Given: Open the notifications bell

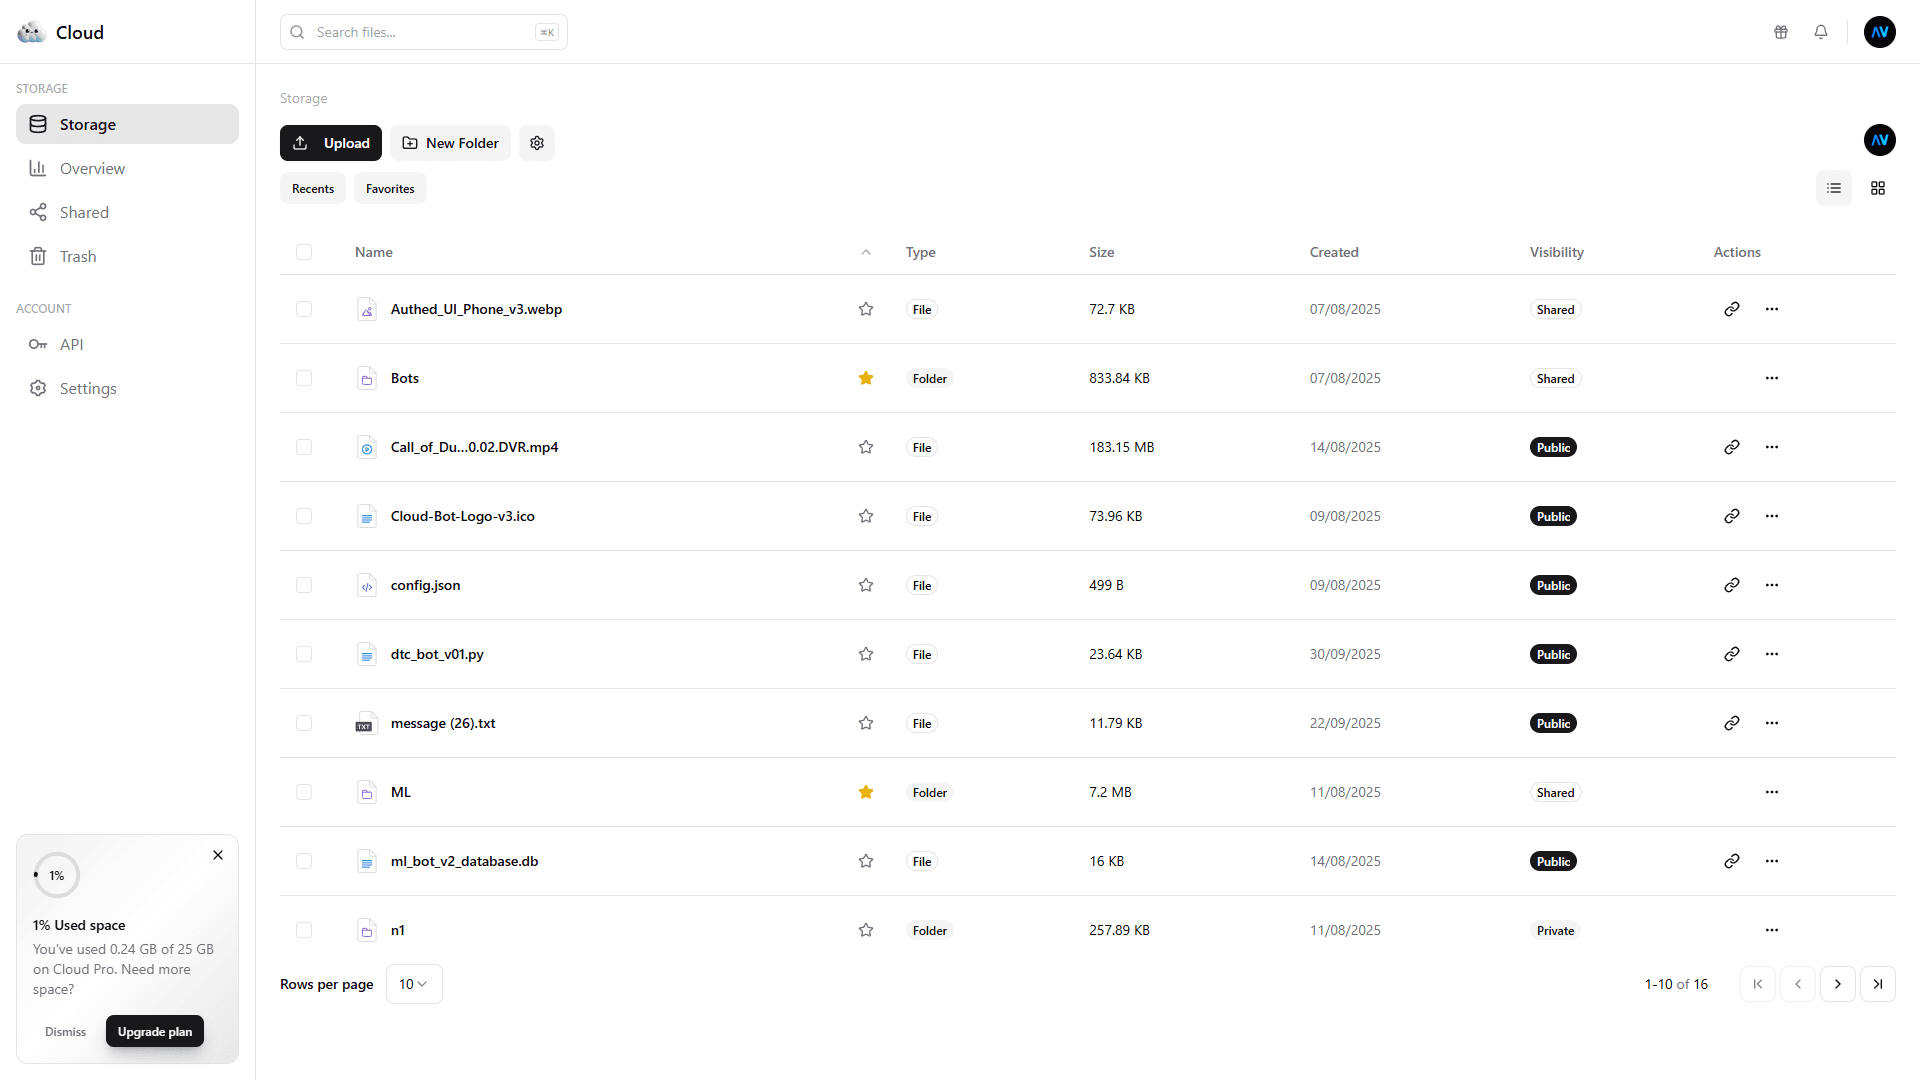Looking at the screenshot, I should point(1821,32).
